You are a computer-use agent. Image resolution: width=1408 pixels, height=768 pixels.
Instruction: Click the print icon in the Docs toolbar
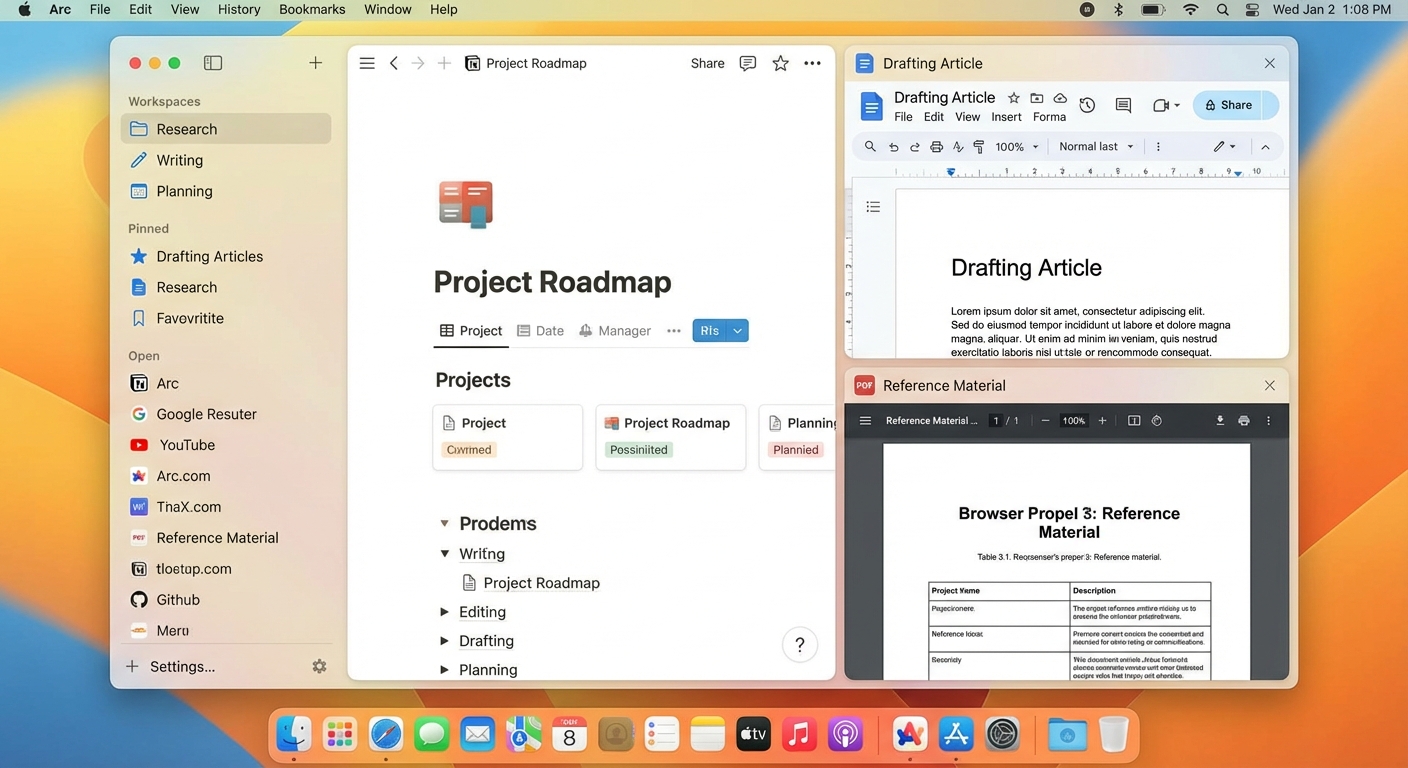[935, 146]
